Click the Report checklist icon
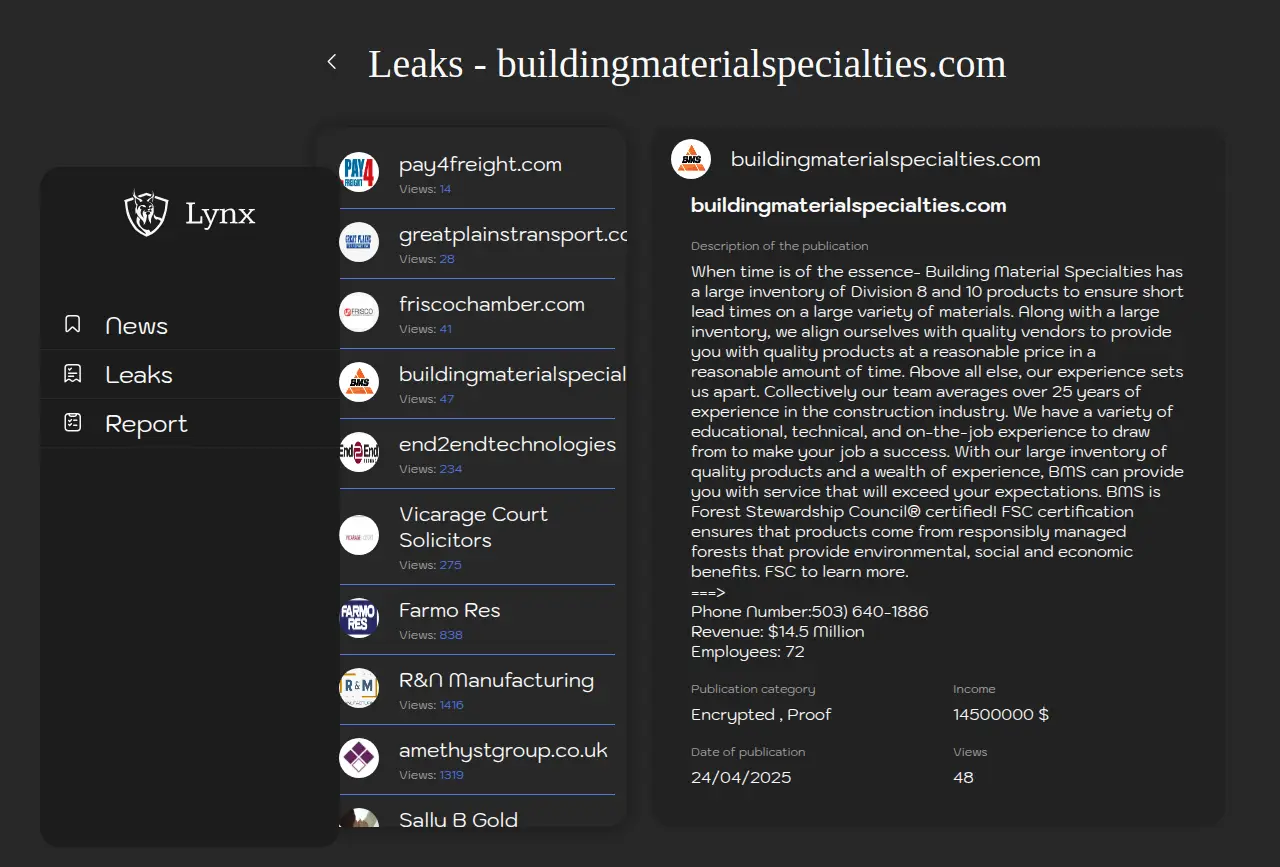1280x867 pixels. (73, 423)
